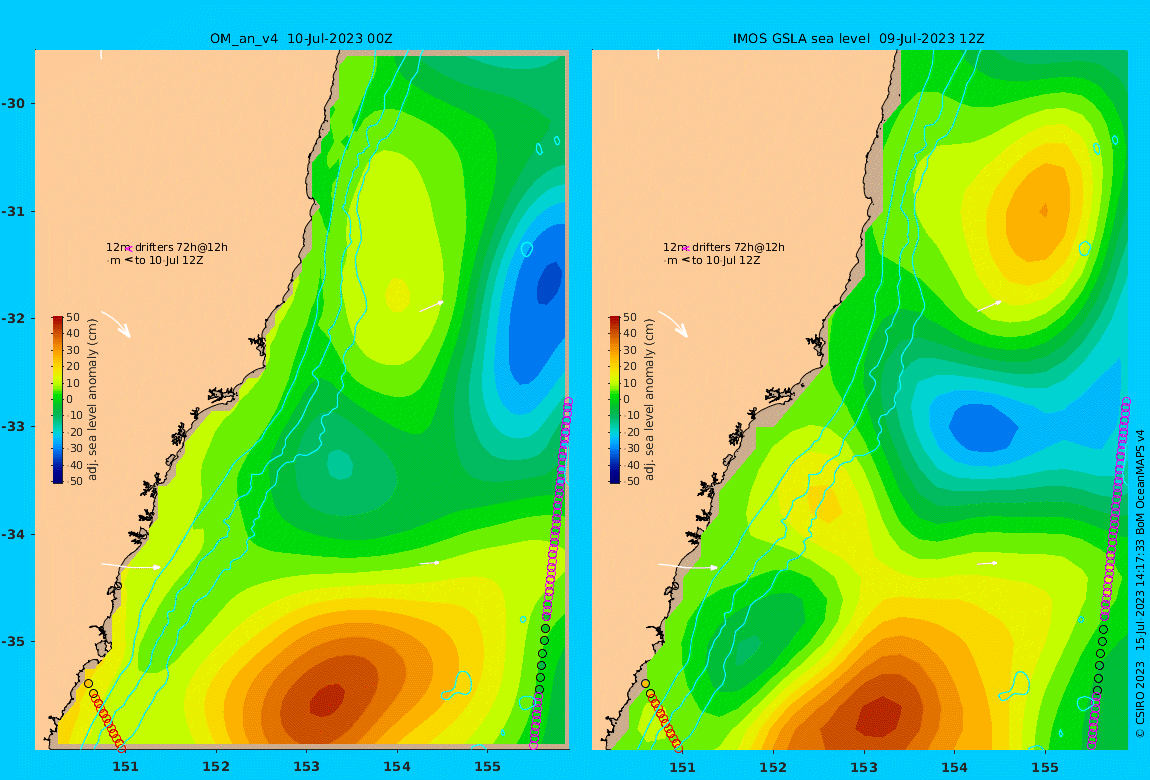This screenshot has height=780, width=1150.
Task: Click the 0 tick label on the left colorbar
Action: [70, 399]
